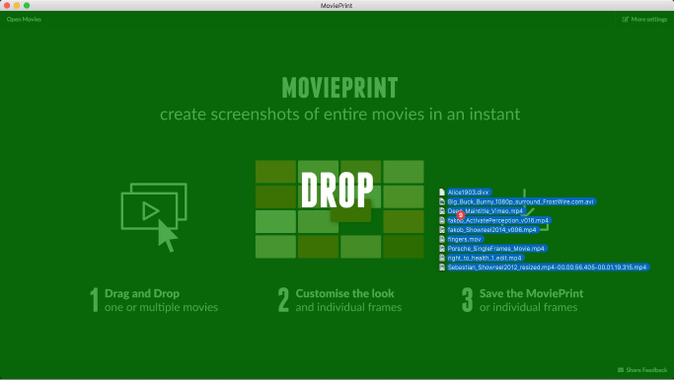Click the DROP zone grid
Viewport: 674px width, 380px height.
pyautogui.click(x=339, y=209)
